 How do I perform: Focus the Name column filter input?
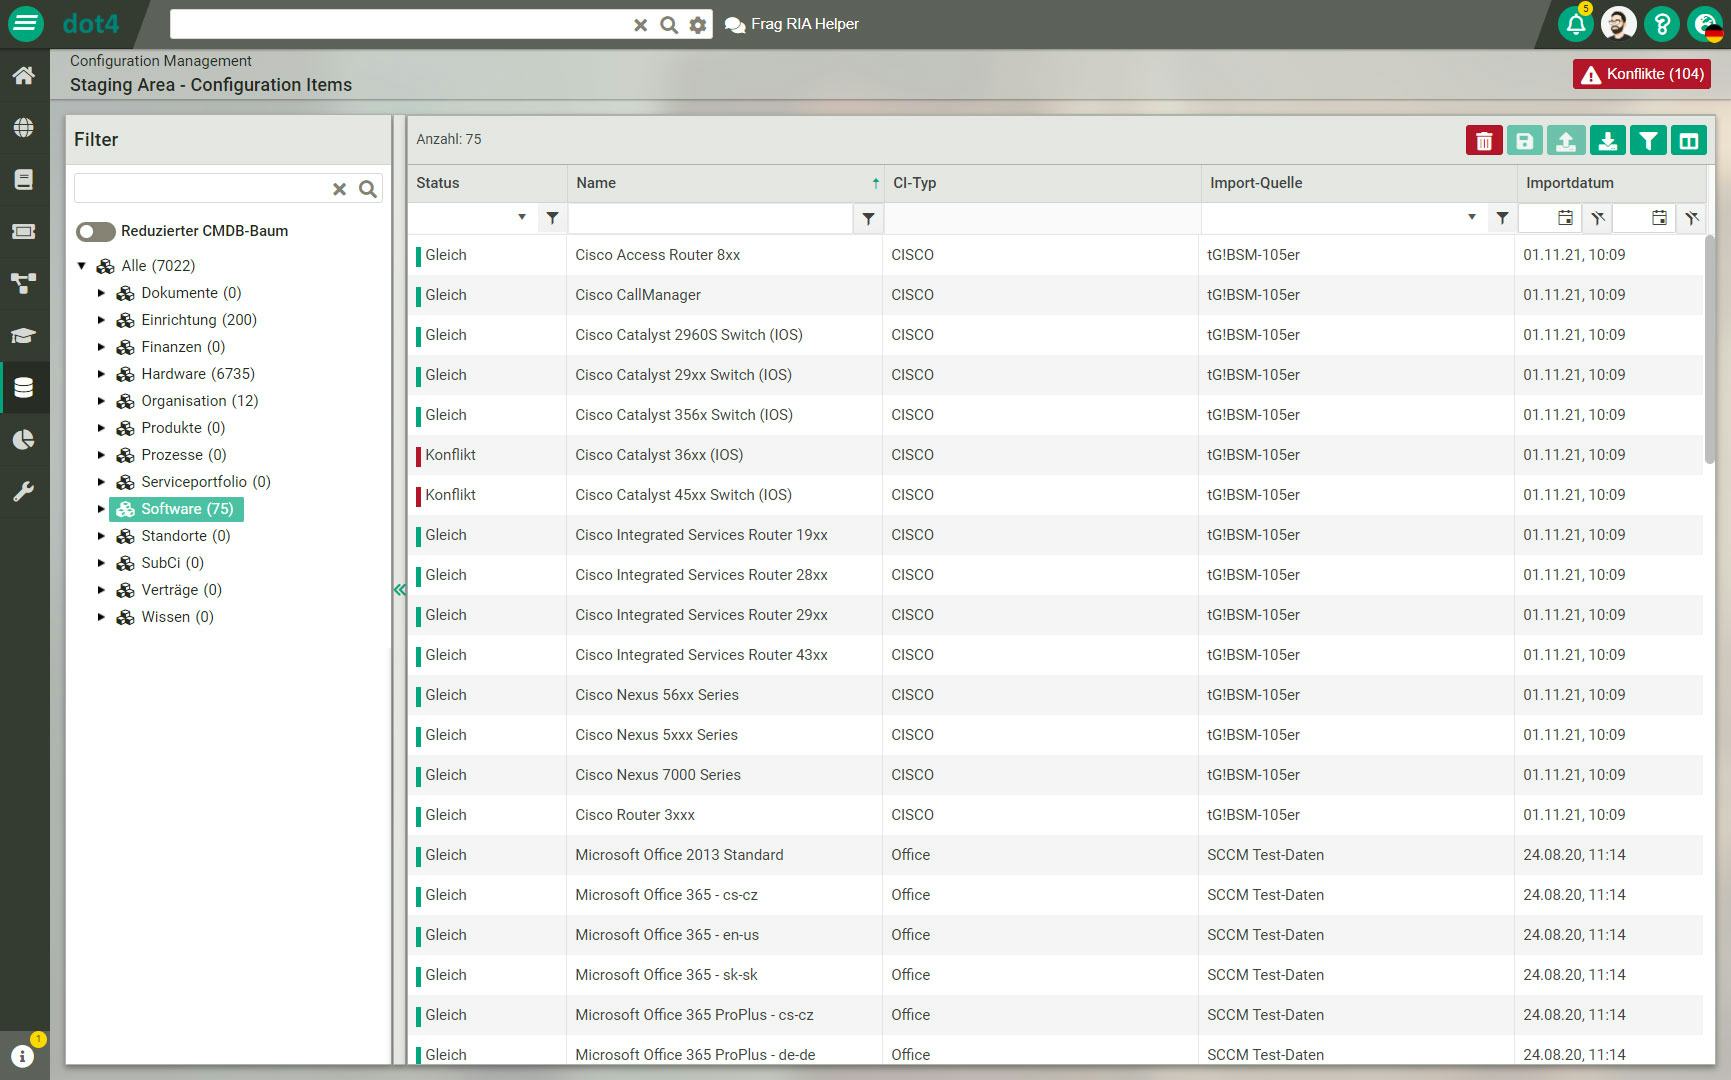(x=710, y=218)
